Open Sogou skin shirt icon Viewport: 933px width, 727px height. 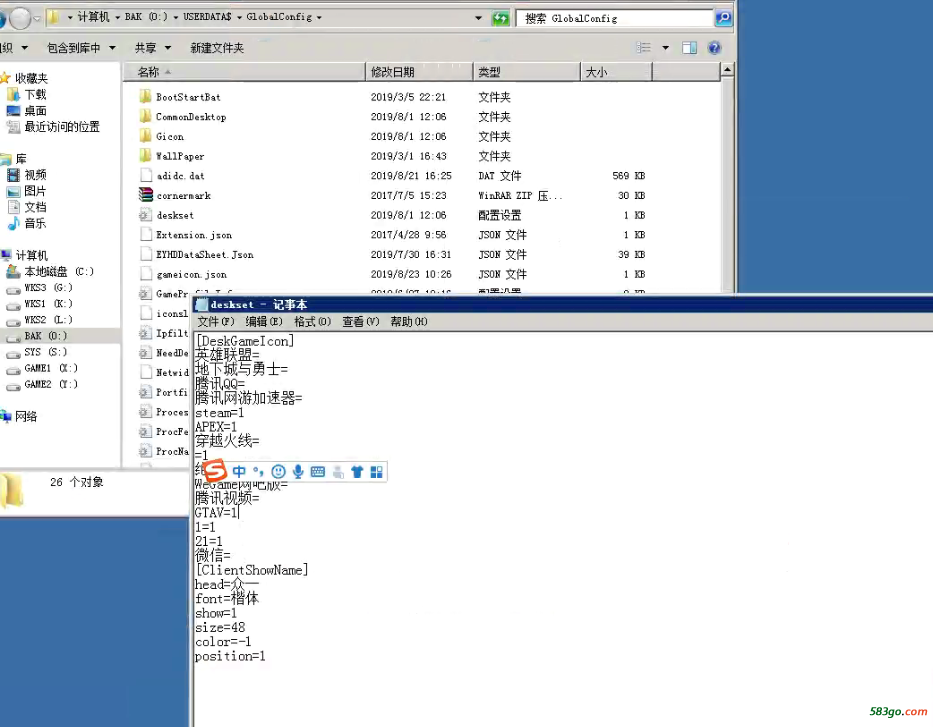click(357, 472)
